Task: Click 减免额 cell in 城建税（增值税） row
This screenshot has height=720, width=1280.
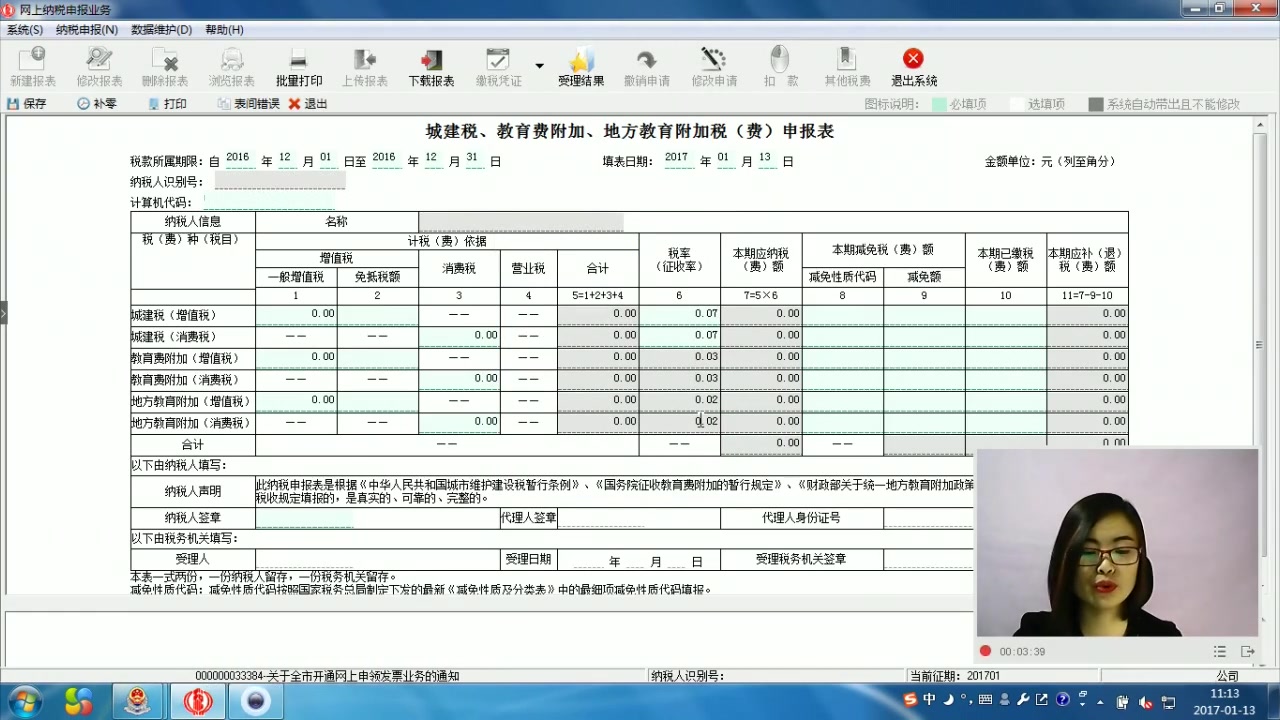Action: click(x=924, y=314)
